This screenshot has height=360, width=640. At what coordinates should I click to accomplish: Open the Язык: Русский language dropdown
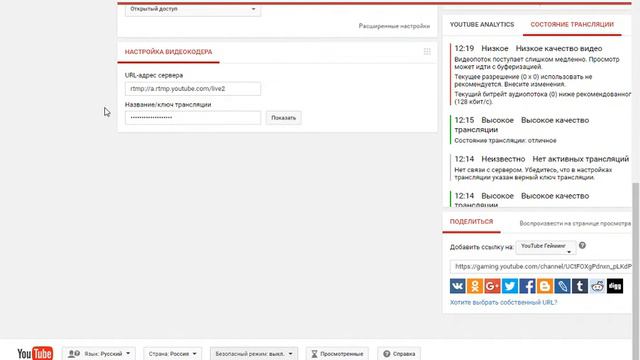tap(100, 353)
